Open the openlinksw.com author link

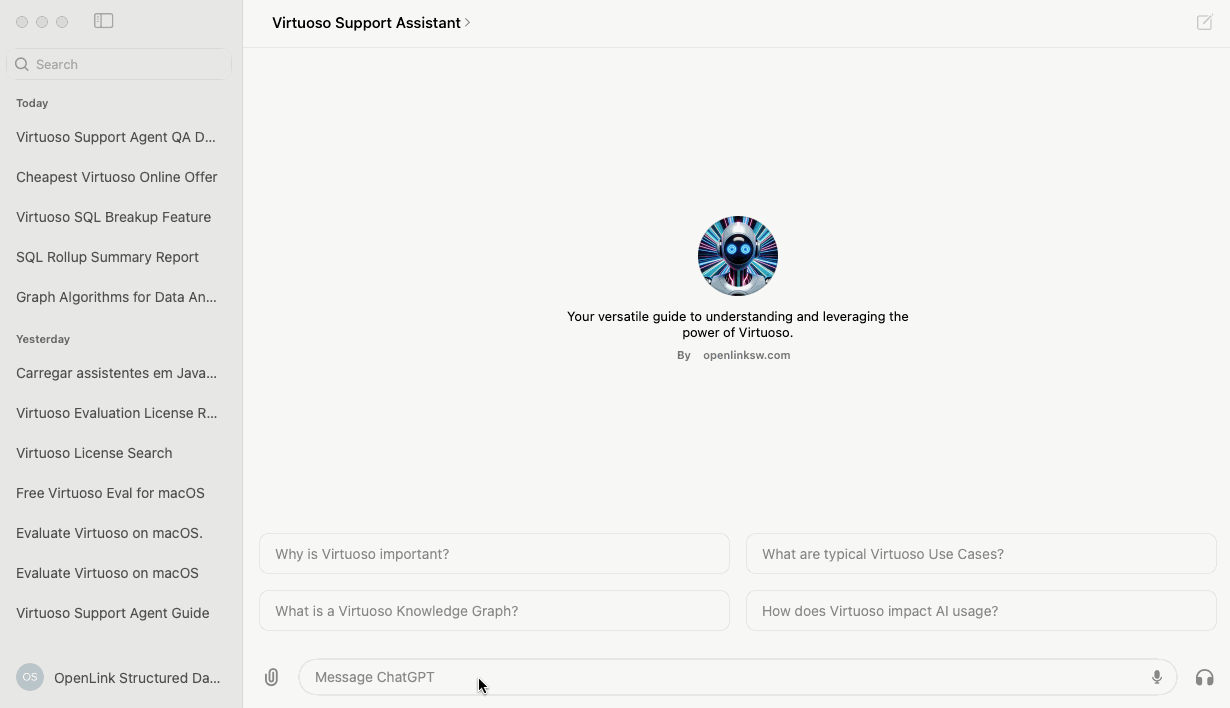[x=746, y=355]
